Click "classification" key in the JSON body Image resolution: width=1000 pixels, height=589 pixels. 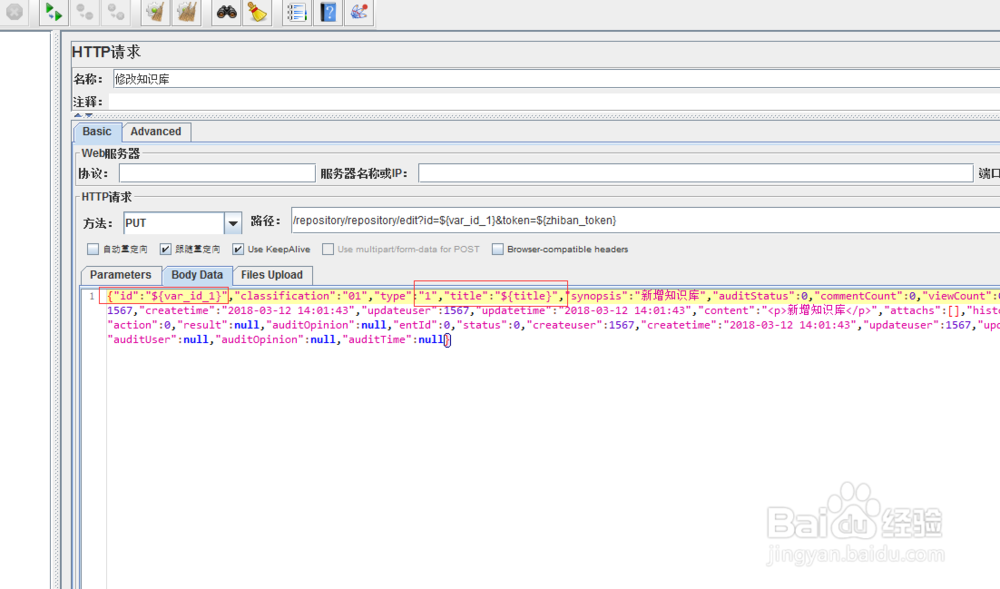[284, 296]
